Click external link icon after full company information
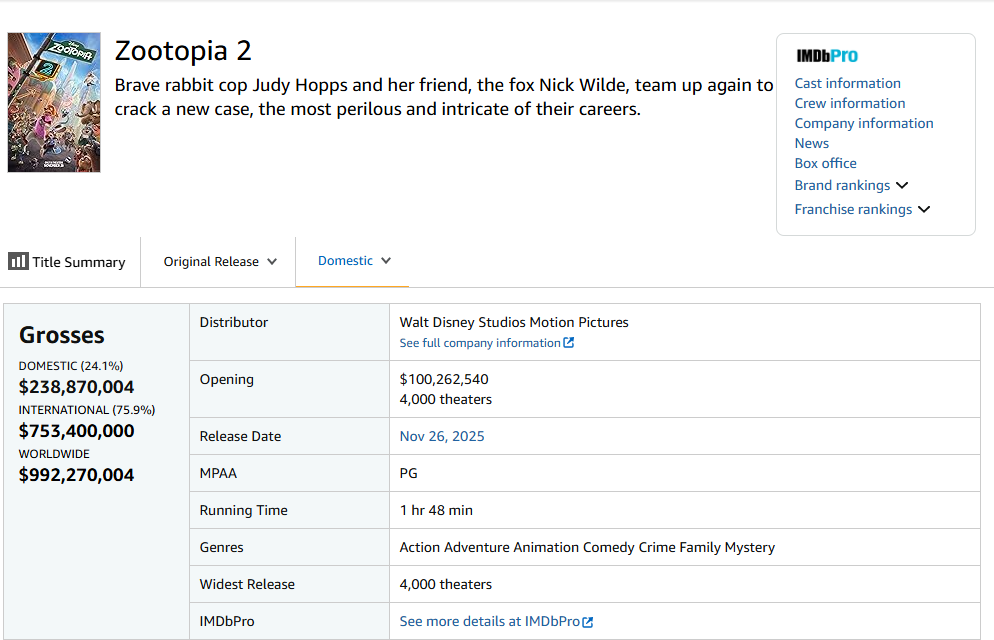Screen dimensions: 994x640 click(x=569, y=343)
